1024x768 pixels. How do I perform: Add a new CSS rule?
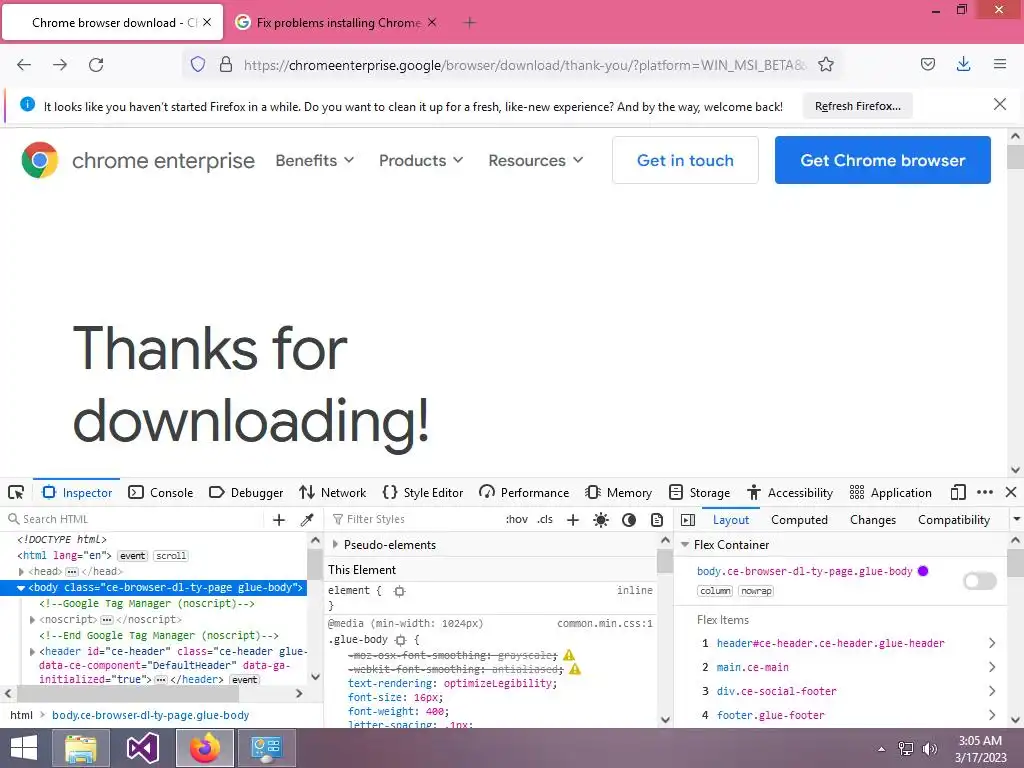(x=573, y=519)
